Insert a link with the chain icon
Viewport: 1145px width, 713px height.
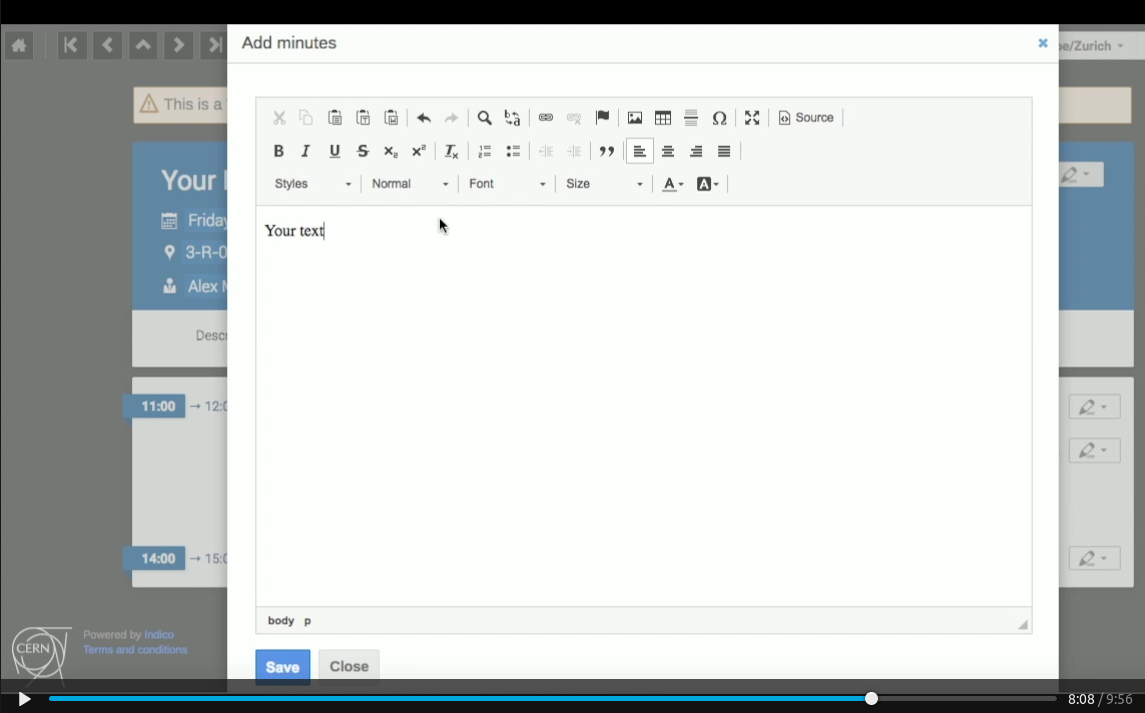[545, 118]
